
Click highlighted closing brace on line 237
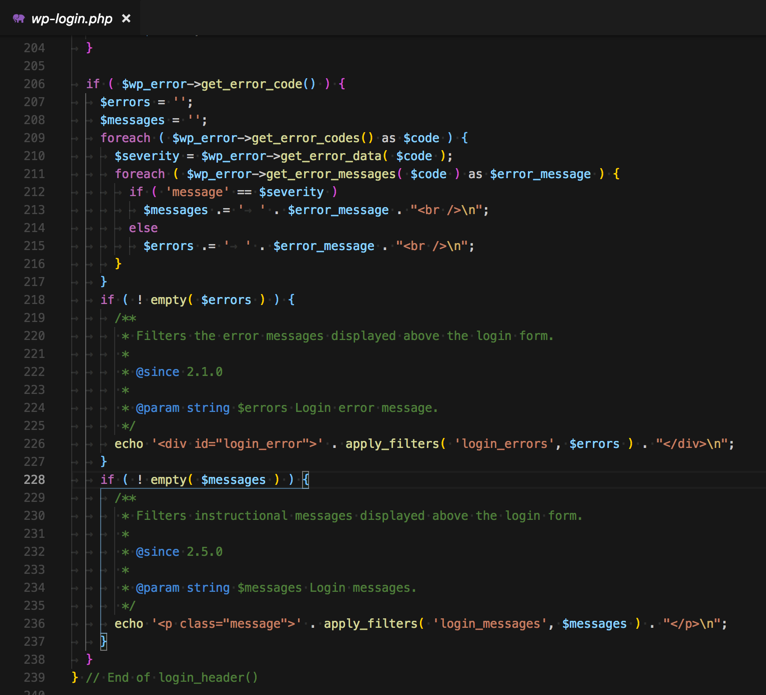[104, 642]
